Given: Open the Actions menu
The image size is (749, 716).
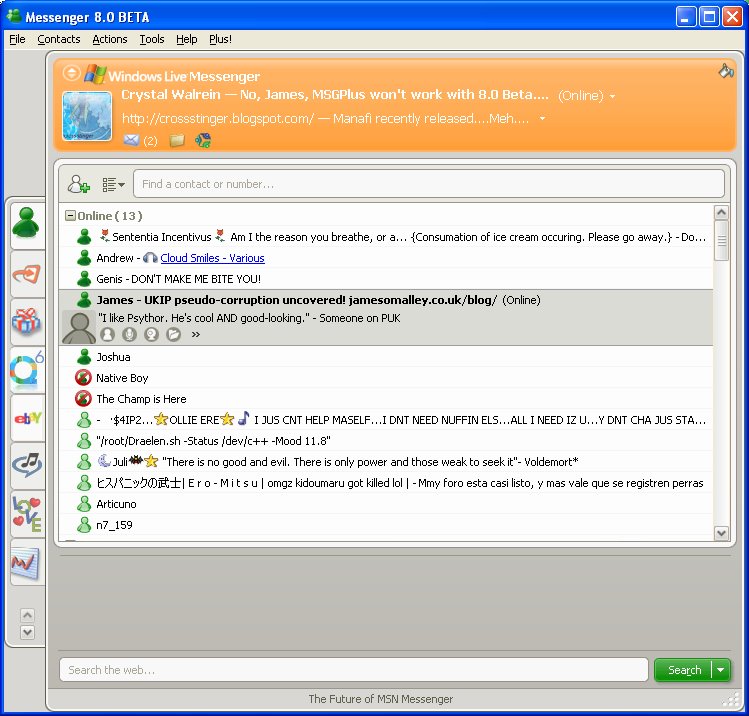Looking at the screenshot, I should click(110, 39).
